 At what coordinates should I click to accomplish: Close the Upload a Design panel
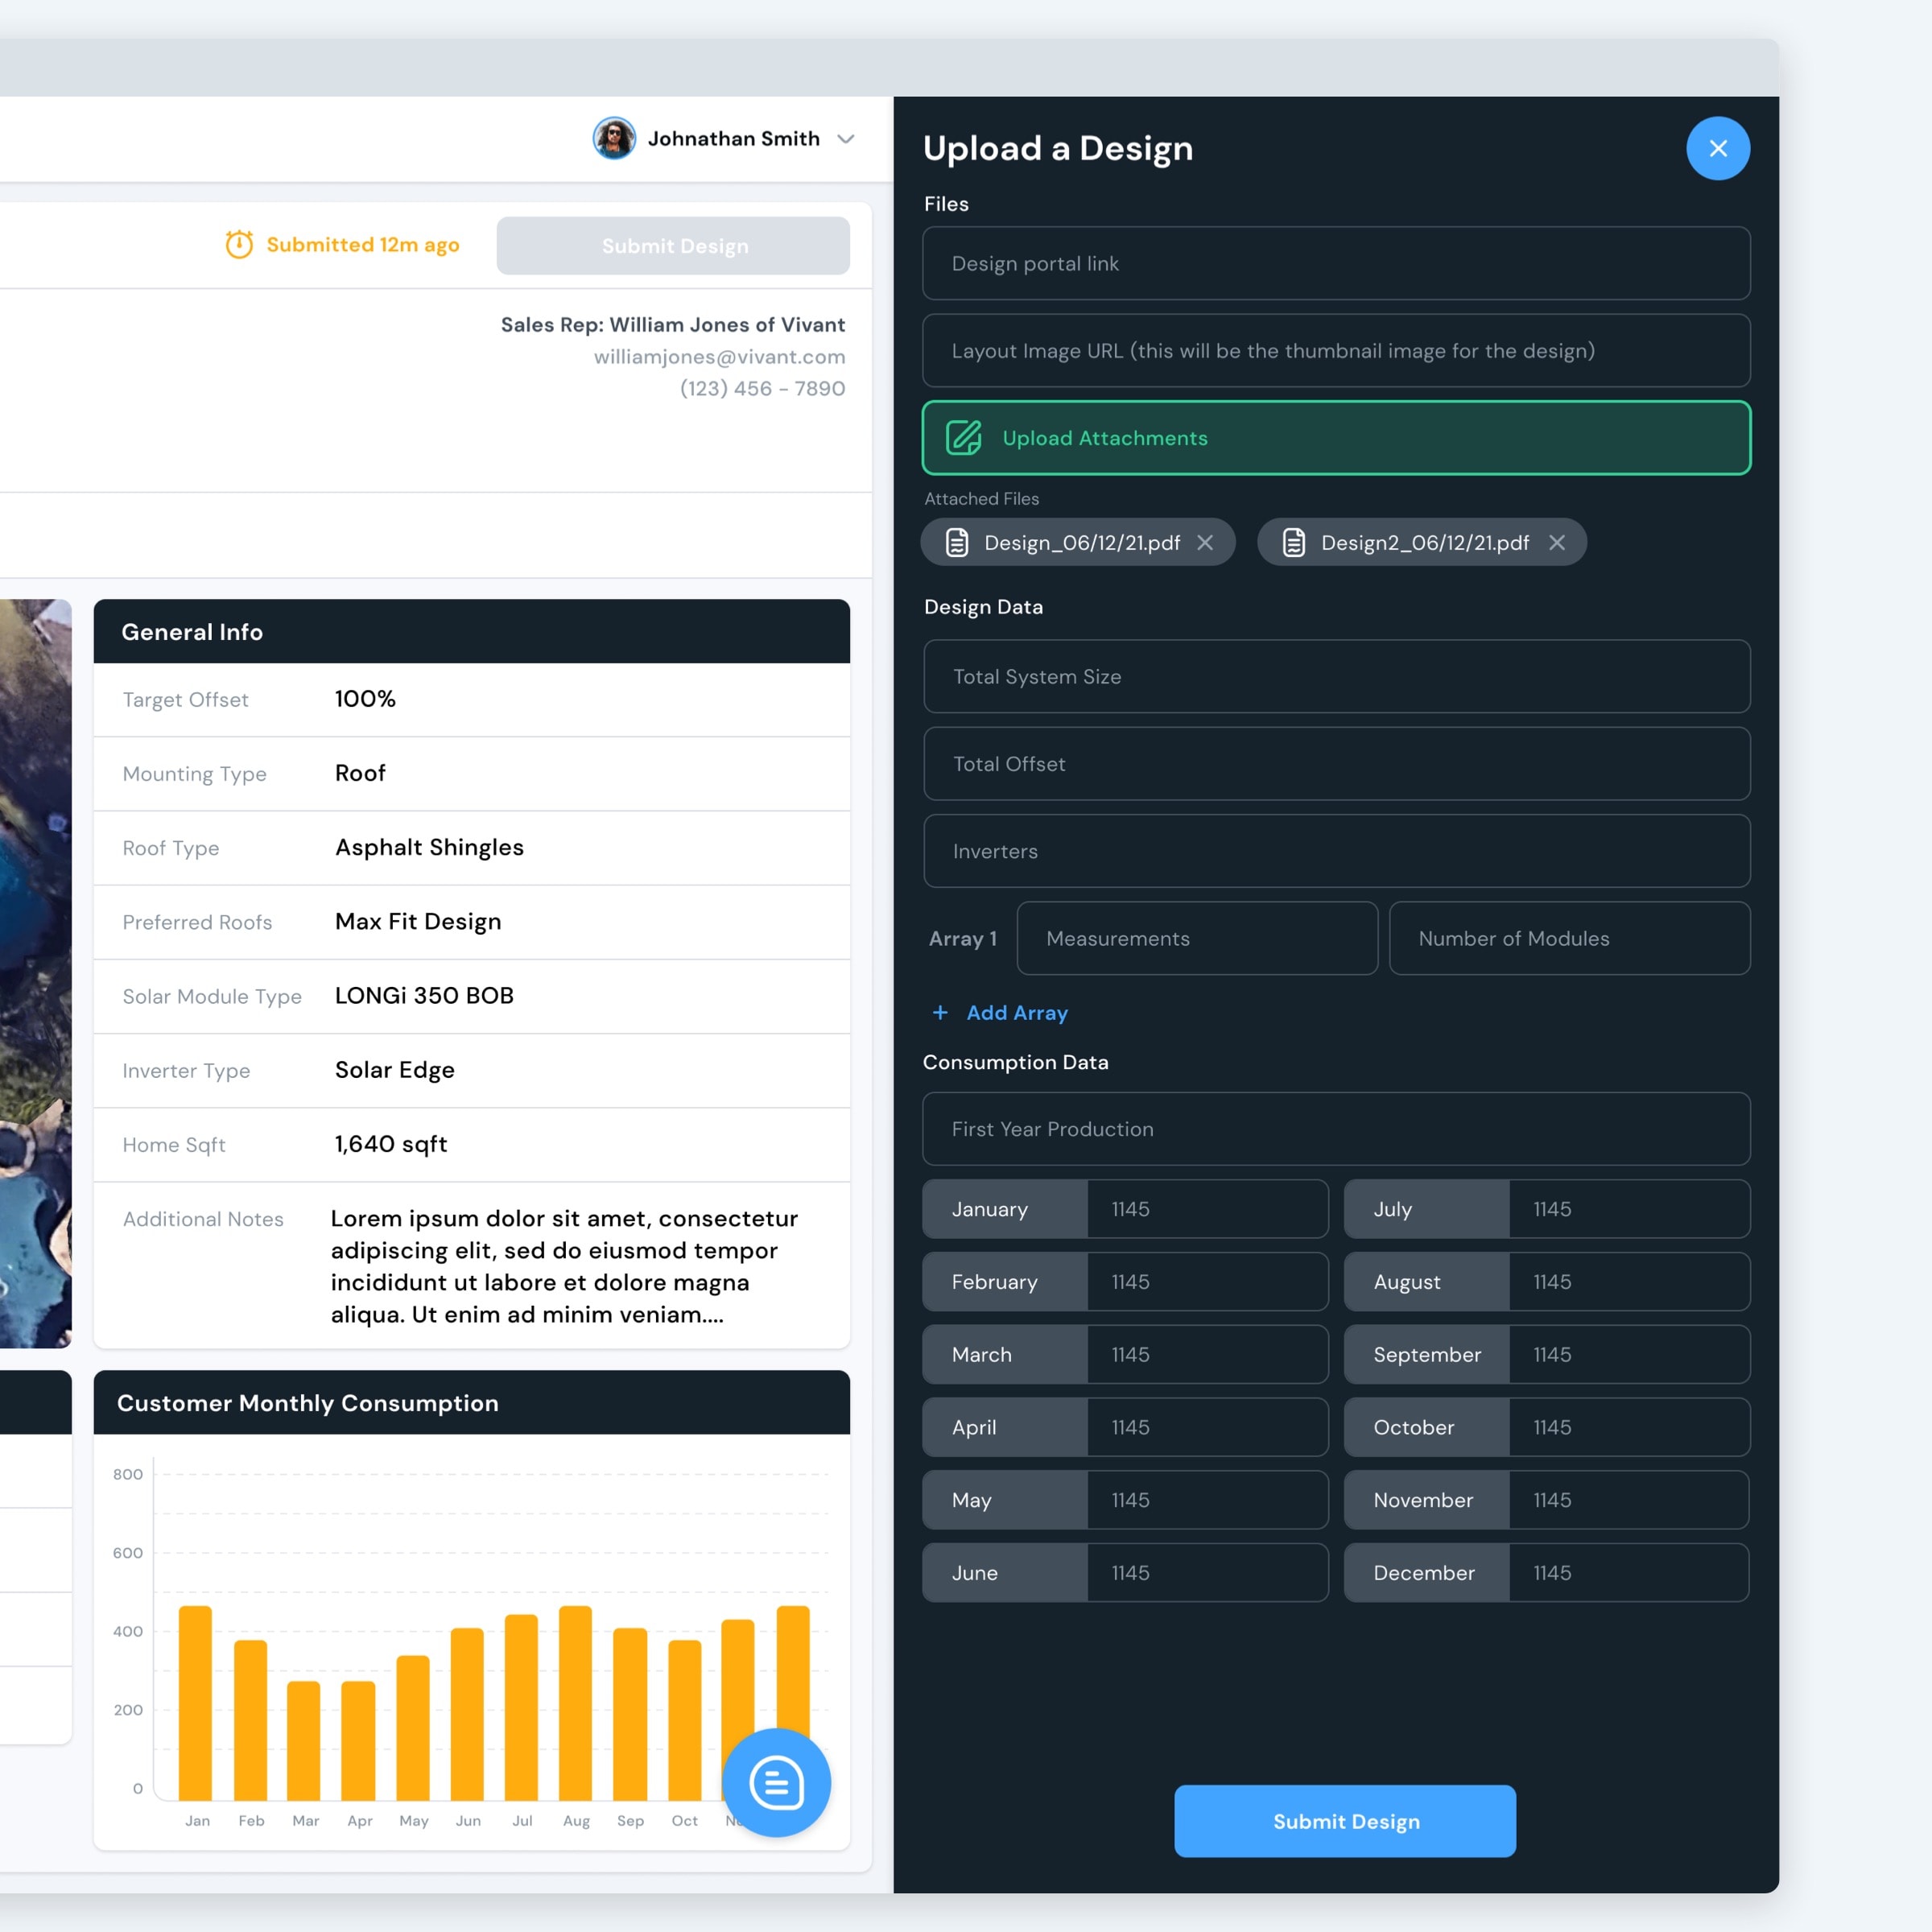(1717, 148)
